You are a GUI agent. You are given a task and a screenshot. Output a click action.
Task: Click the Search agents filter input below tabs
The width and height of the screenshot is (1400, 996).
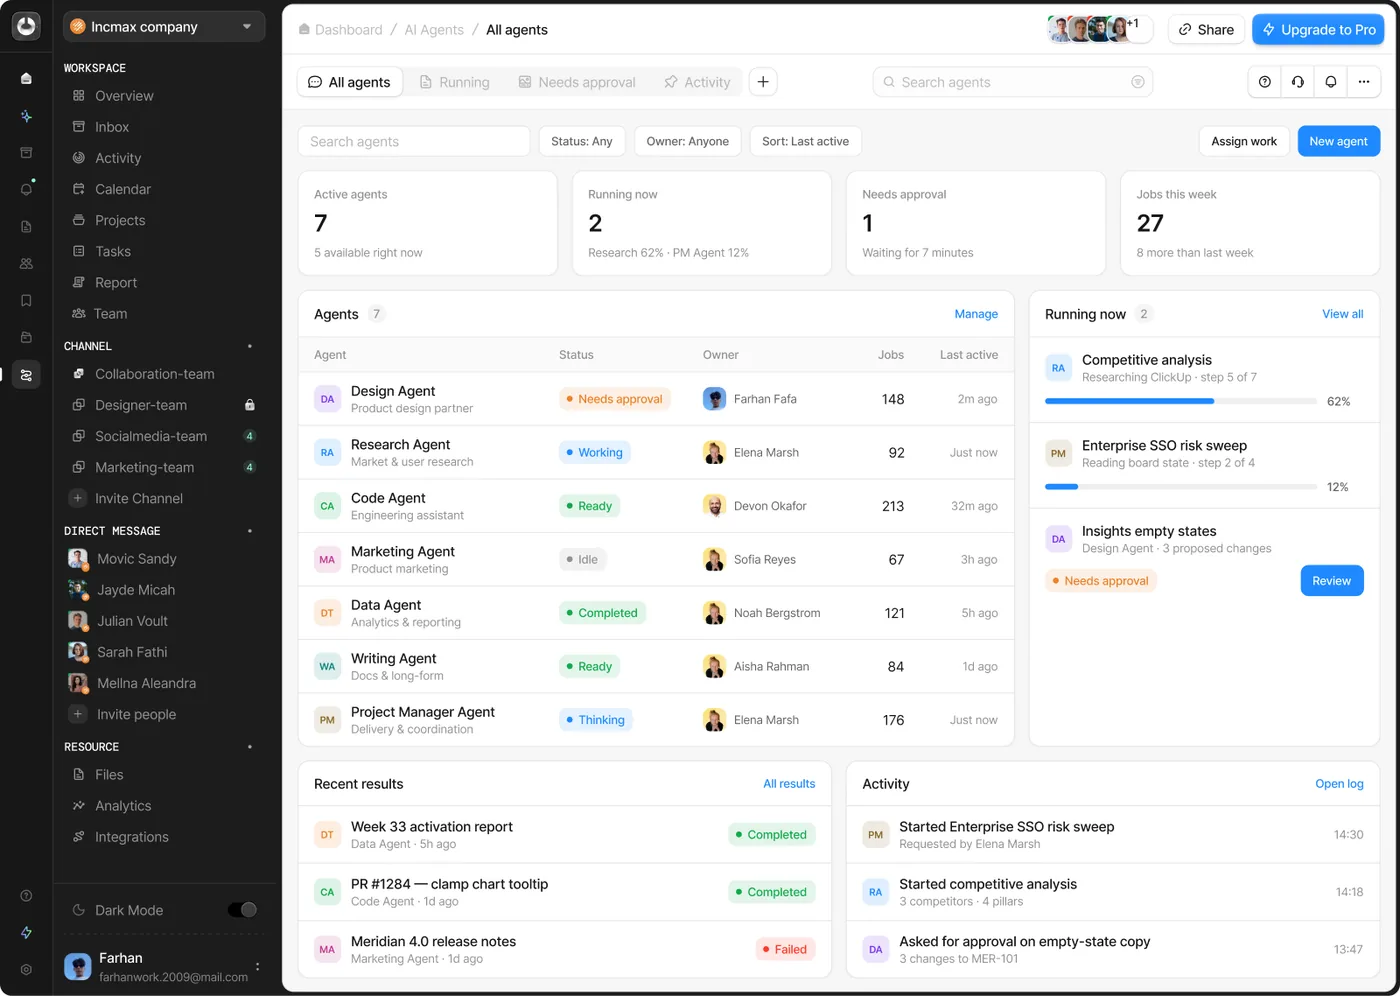coord(414,141)
